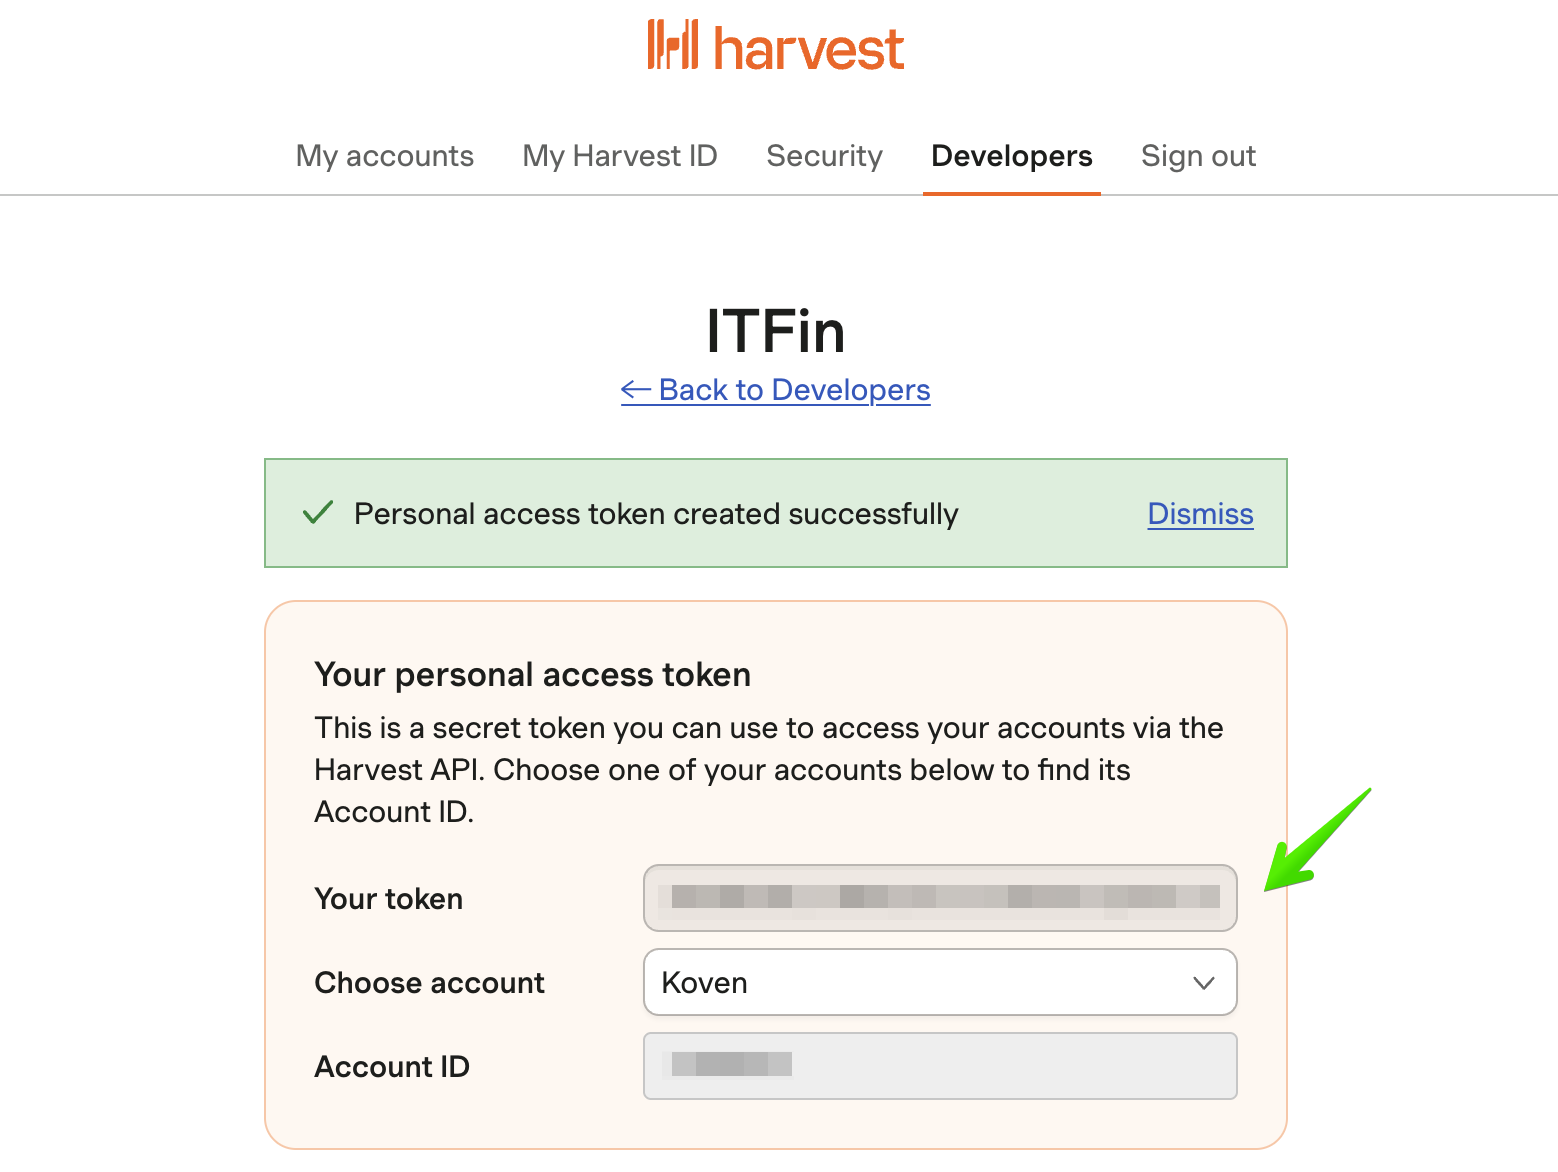This screenshot has width=1558, height=1172.
Task: Click the green annotation arrow pointing at token
Action: coord(1317,839)
